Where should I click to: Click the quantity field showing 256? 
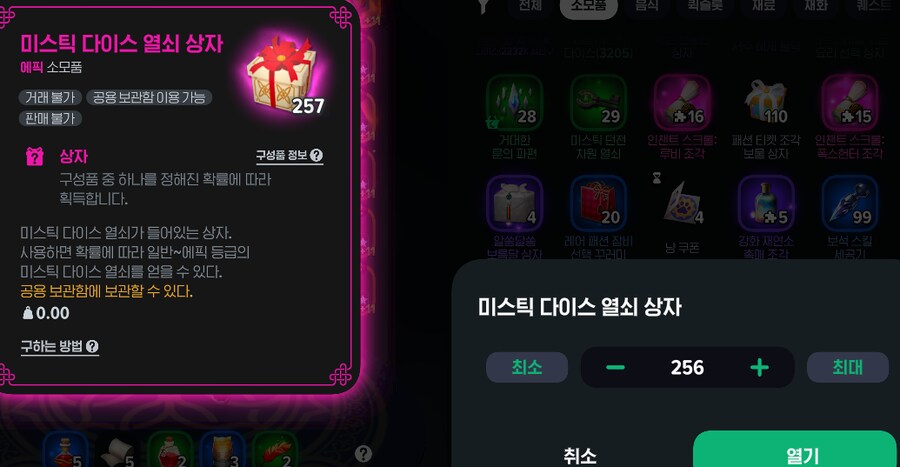coord(687,367)
